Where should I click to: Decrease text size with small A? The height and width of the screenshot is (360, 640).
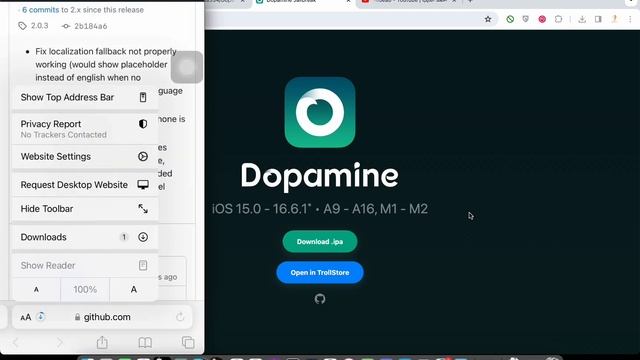point(36,289)
